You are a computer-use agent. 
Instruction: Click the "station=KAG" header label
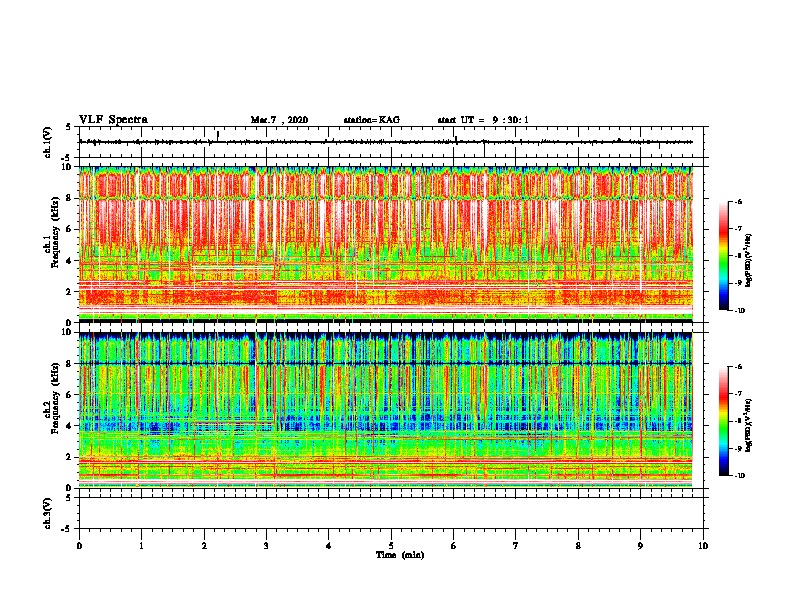(371, 120)
